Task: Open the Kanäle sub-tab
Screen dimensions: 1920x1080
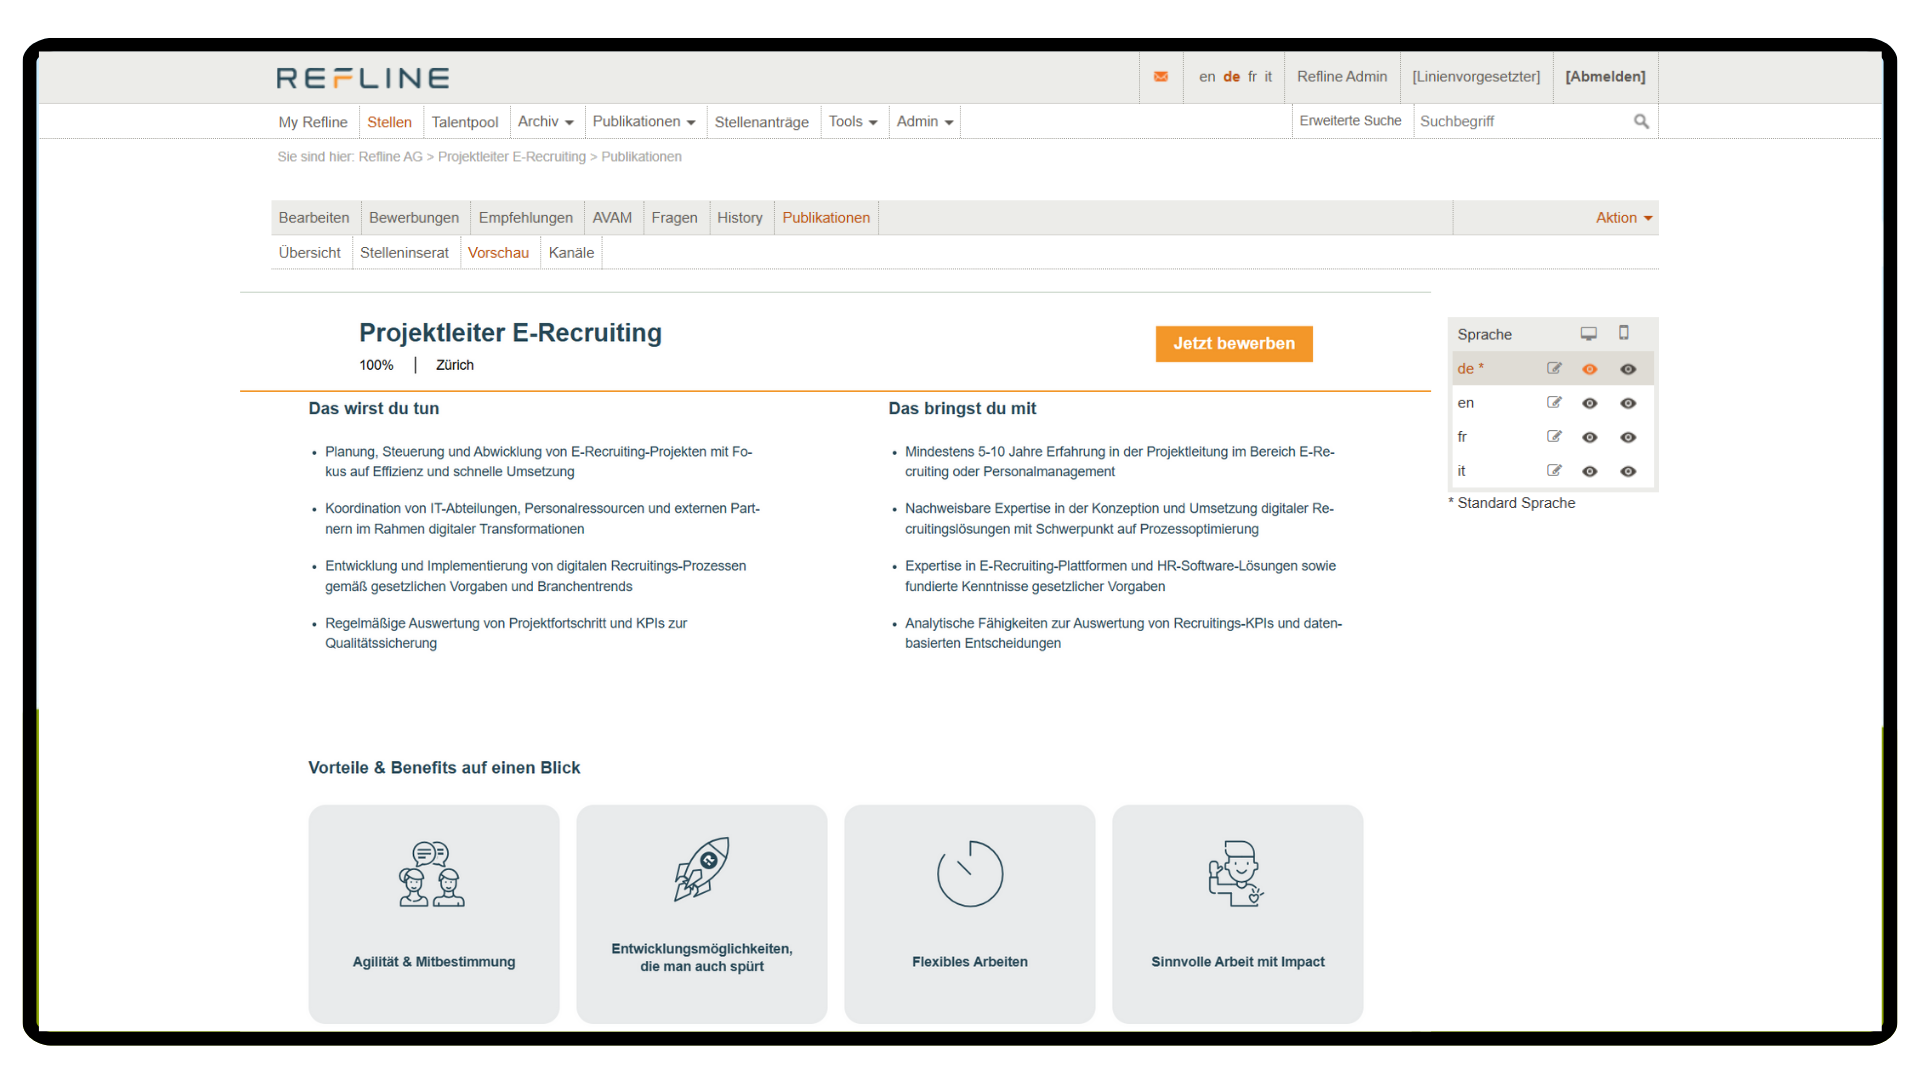Action: click(571, 253)
